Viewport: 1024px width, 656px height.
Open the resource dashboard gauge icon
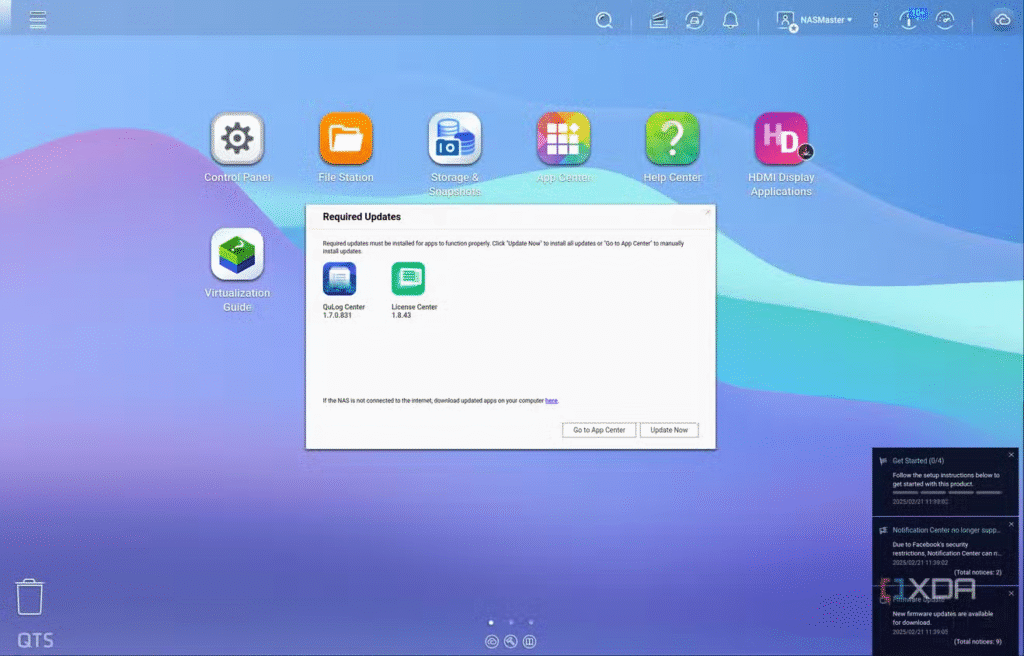[945, 20]
